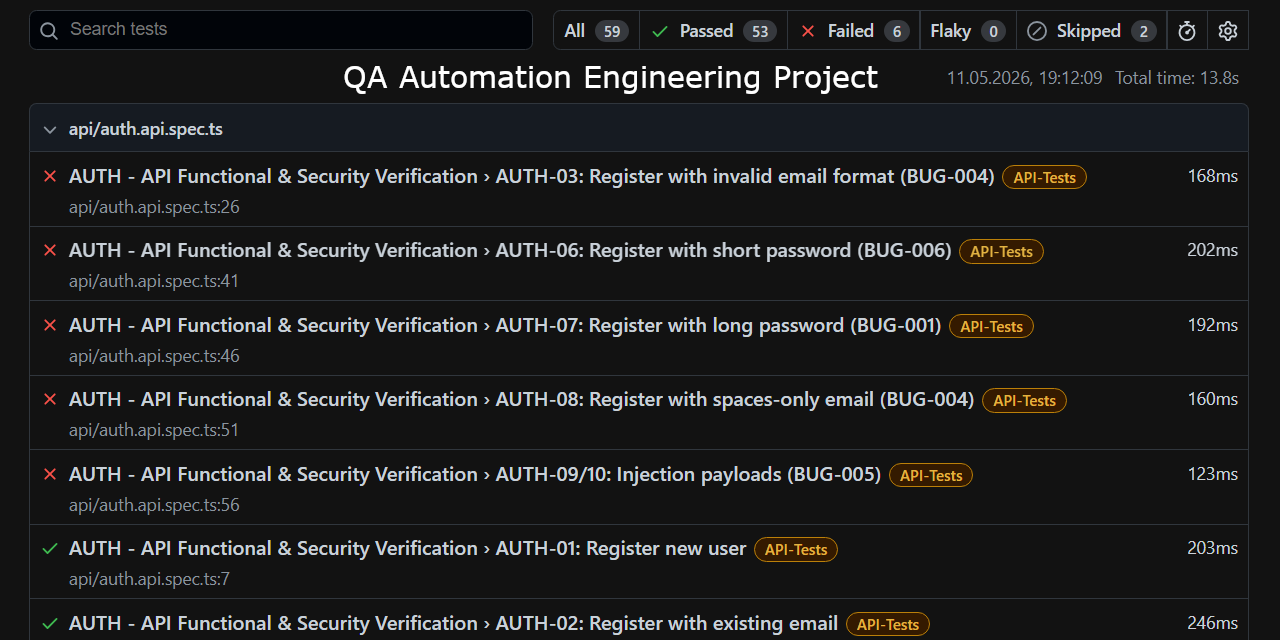Click file location api/auth.api.spec.ts:56
Viewport: 1280px width, 640px height.
[154, 505]
